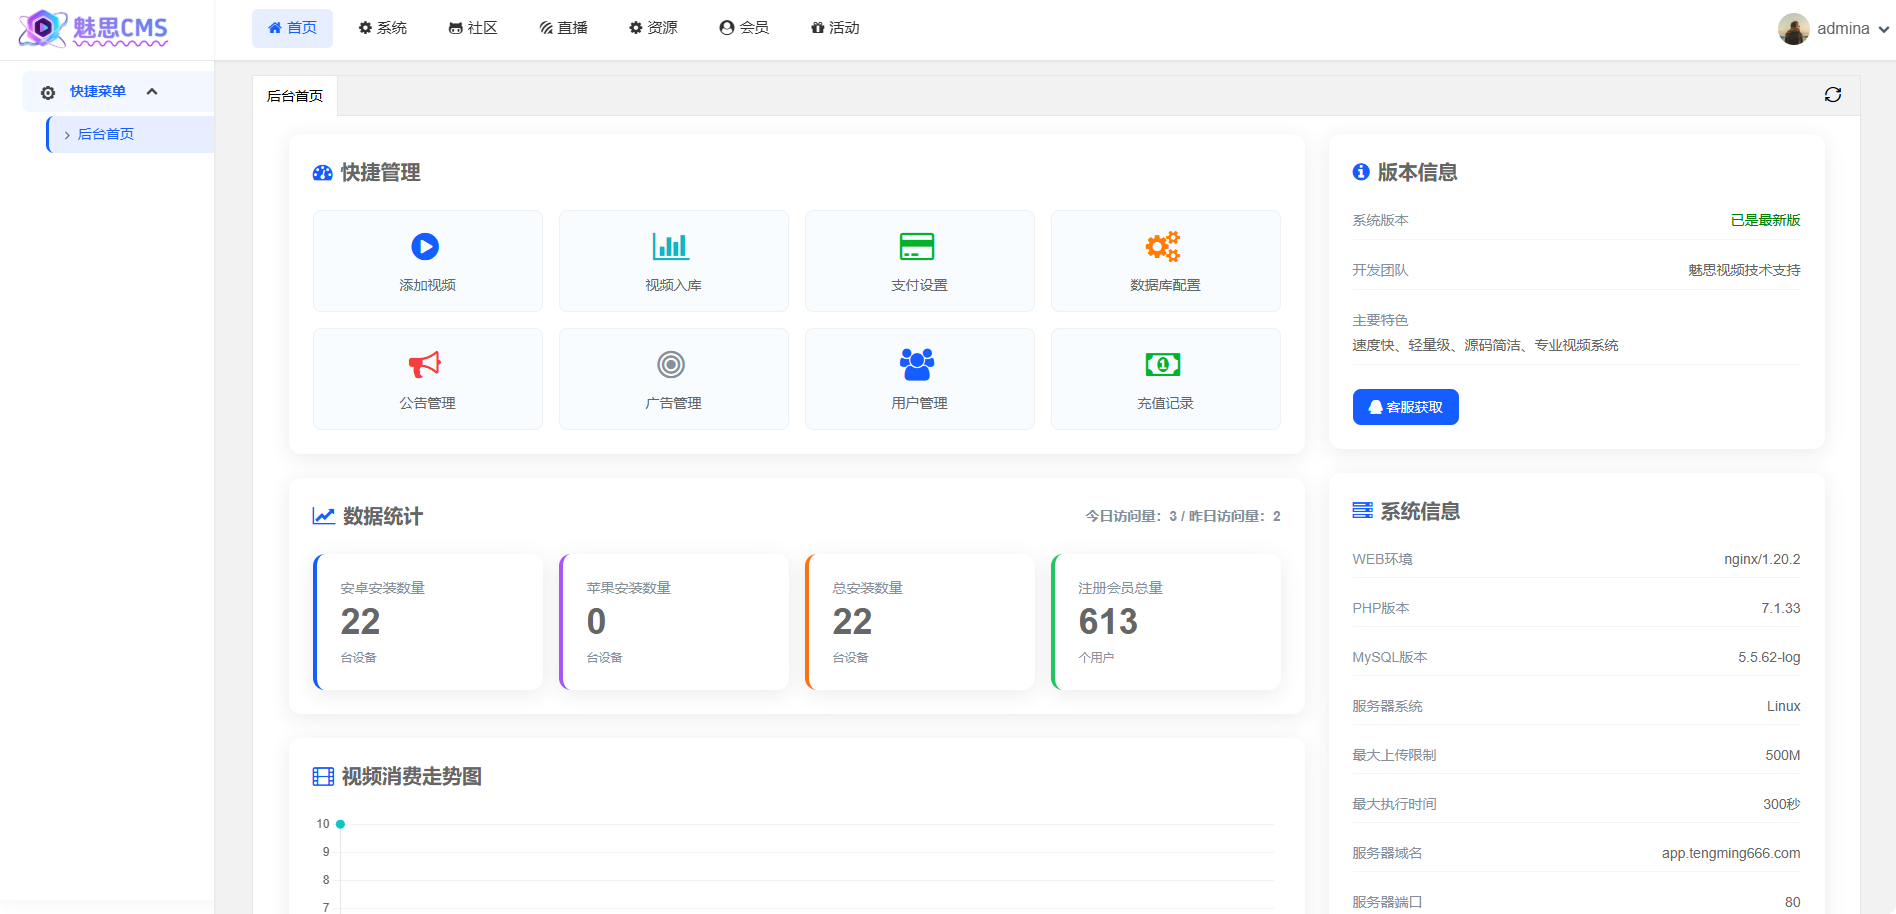1896x914 pixels.
Task: Open the 系统 menu
Action: [382, 28]
